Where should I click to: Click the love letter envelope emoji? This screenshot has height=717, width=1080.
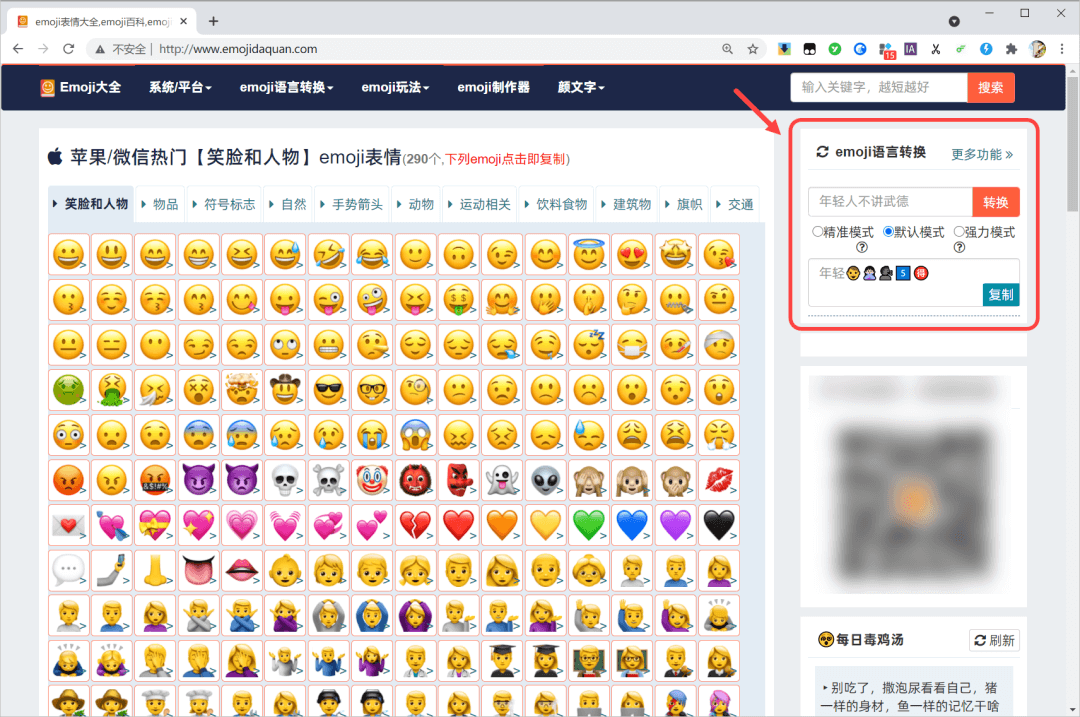tap(68, 525)
